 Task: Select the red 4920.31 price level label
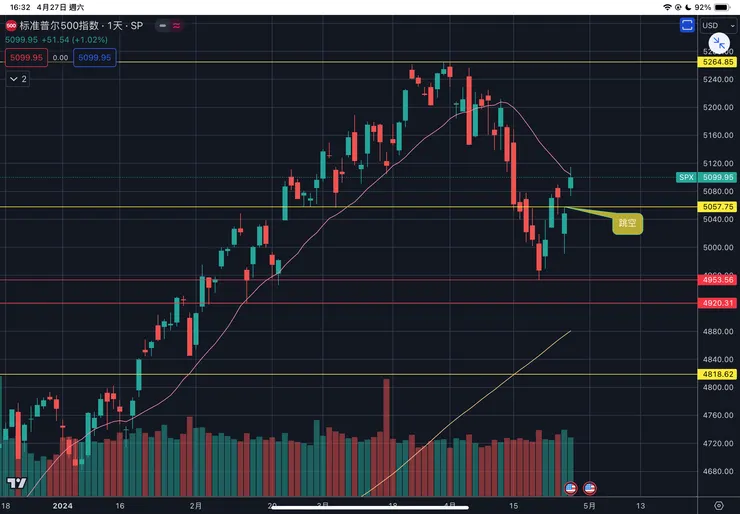click(719, 303)
